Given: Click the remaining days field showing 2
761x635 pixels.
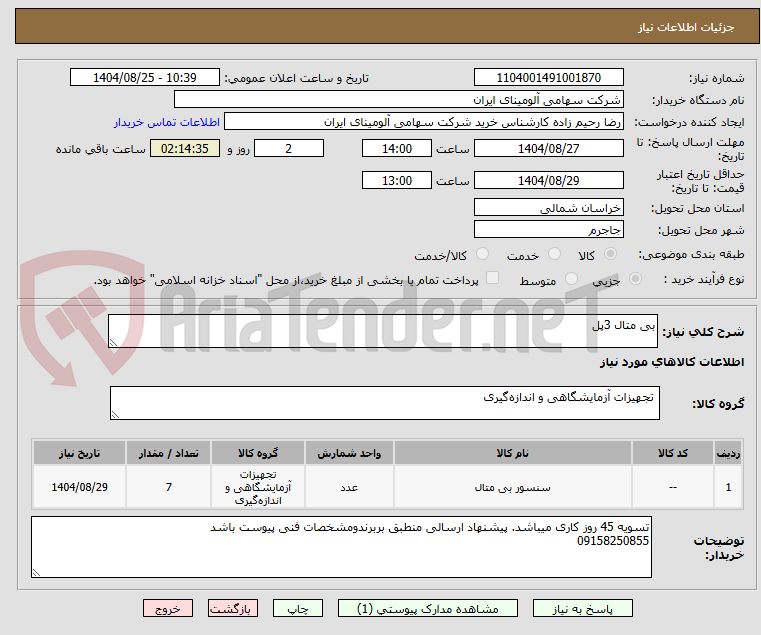Looking at the screenshot, I should click(x=289, y=149).
